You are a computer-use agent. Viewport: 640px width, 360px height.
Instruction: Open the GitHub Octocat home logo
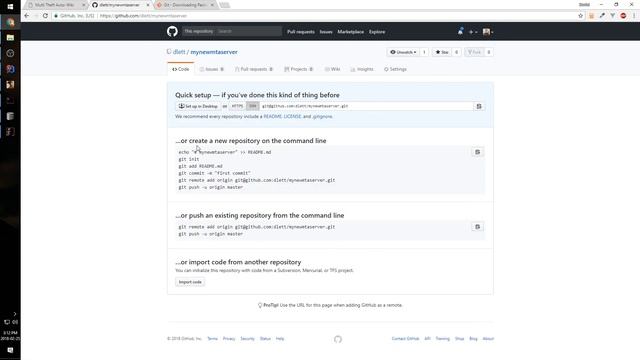[x=172, y=31]
